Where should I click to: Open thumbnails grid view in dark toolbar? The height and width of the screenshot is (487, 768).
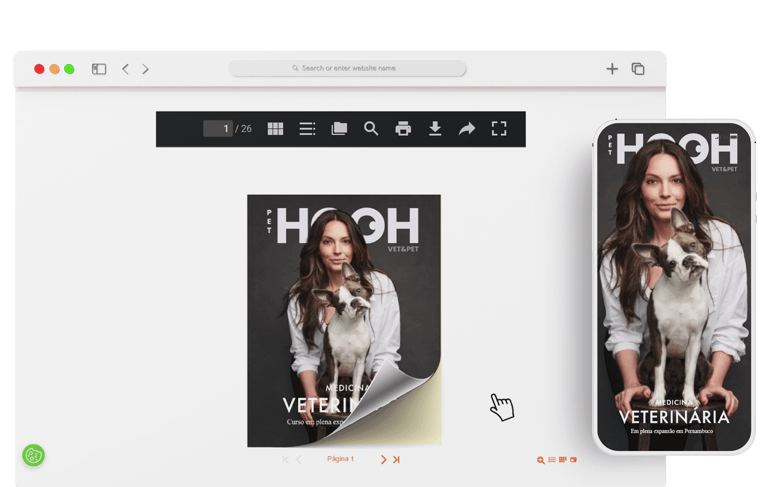tap(275, 128)
